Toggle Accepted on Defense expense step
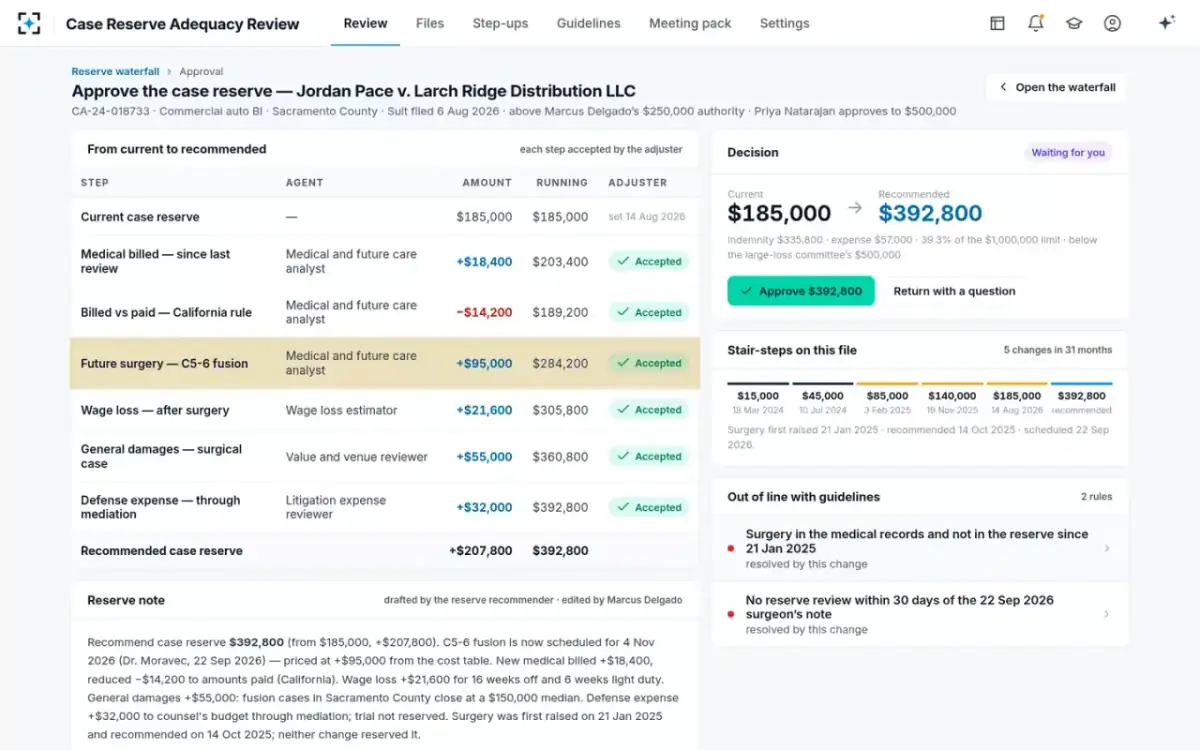 tap(649, 508)
